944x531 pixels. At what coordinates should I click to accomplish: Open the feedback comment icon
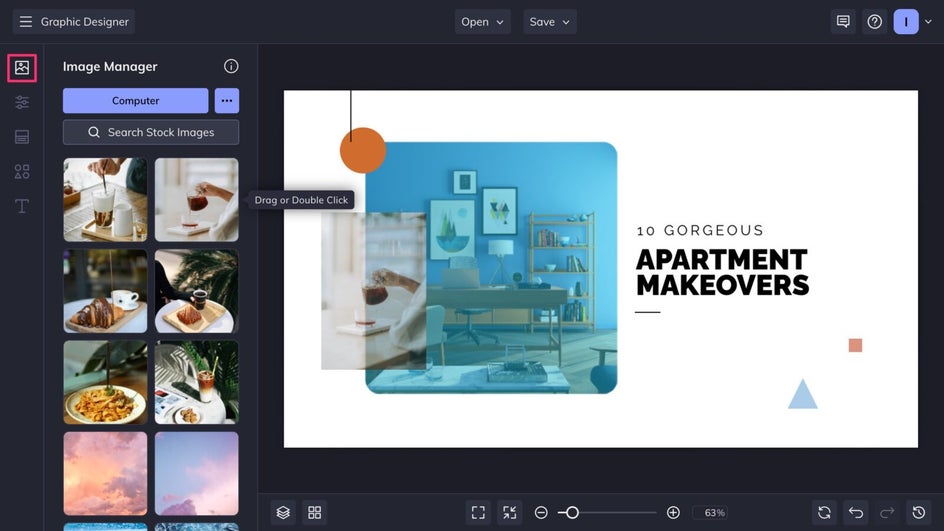(x=843, y=22)
